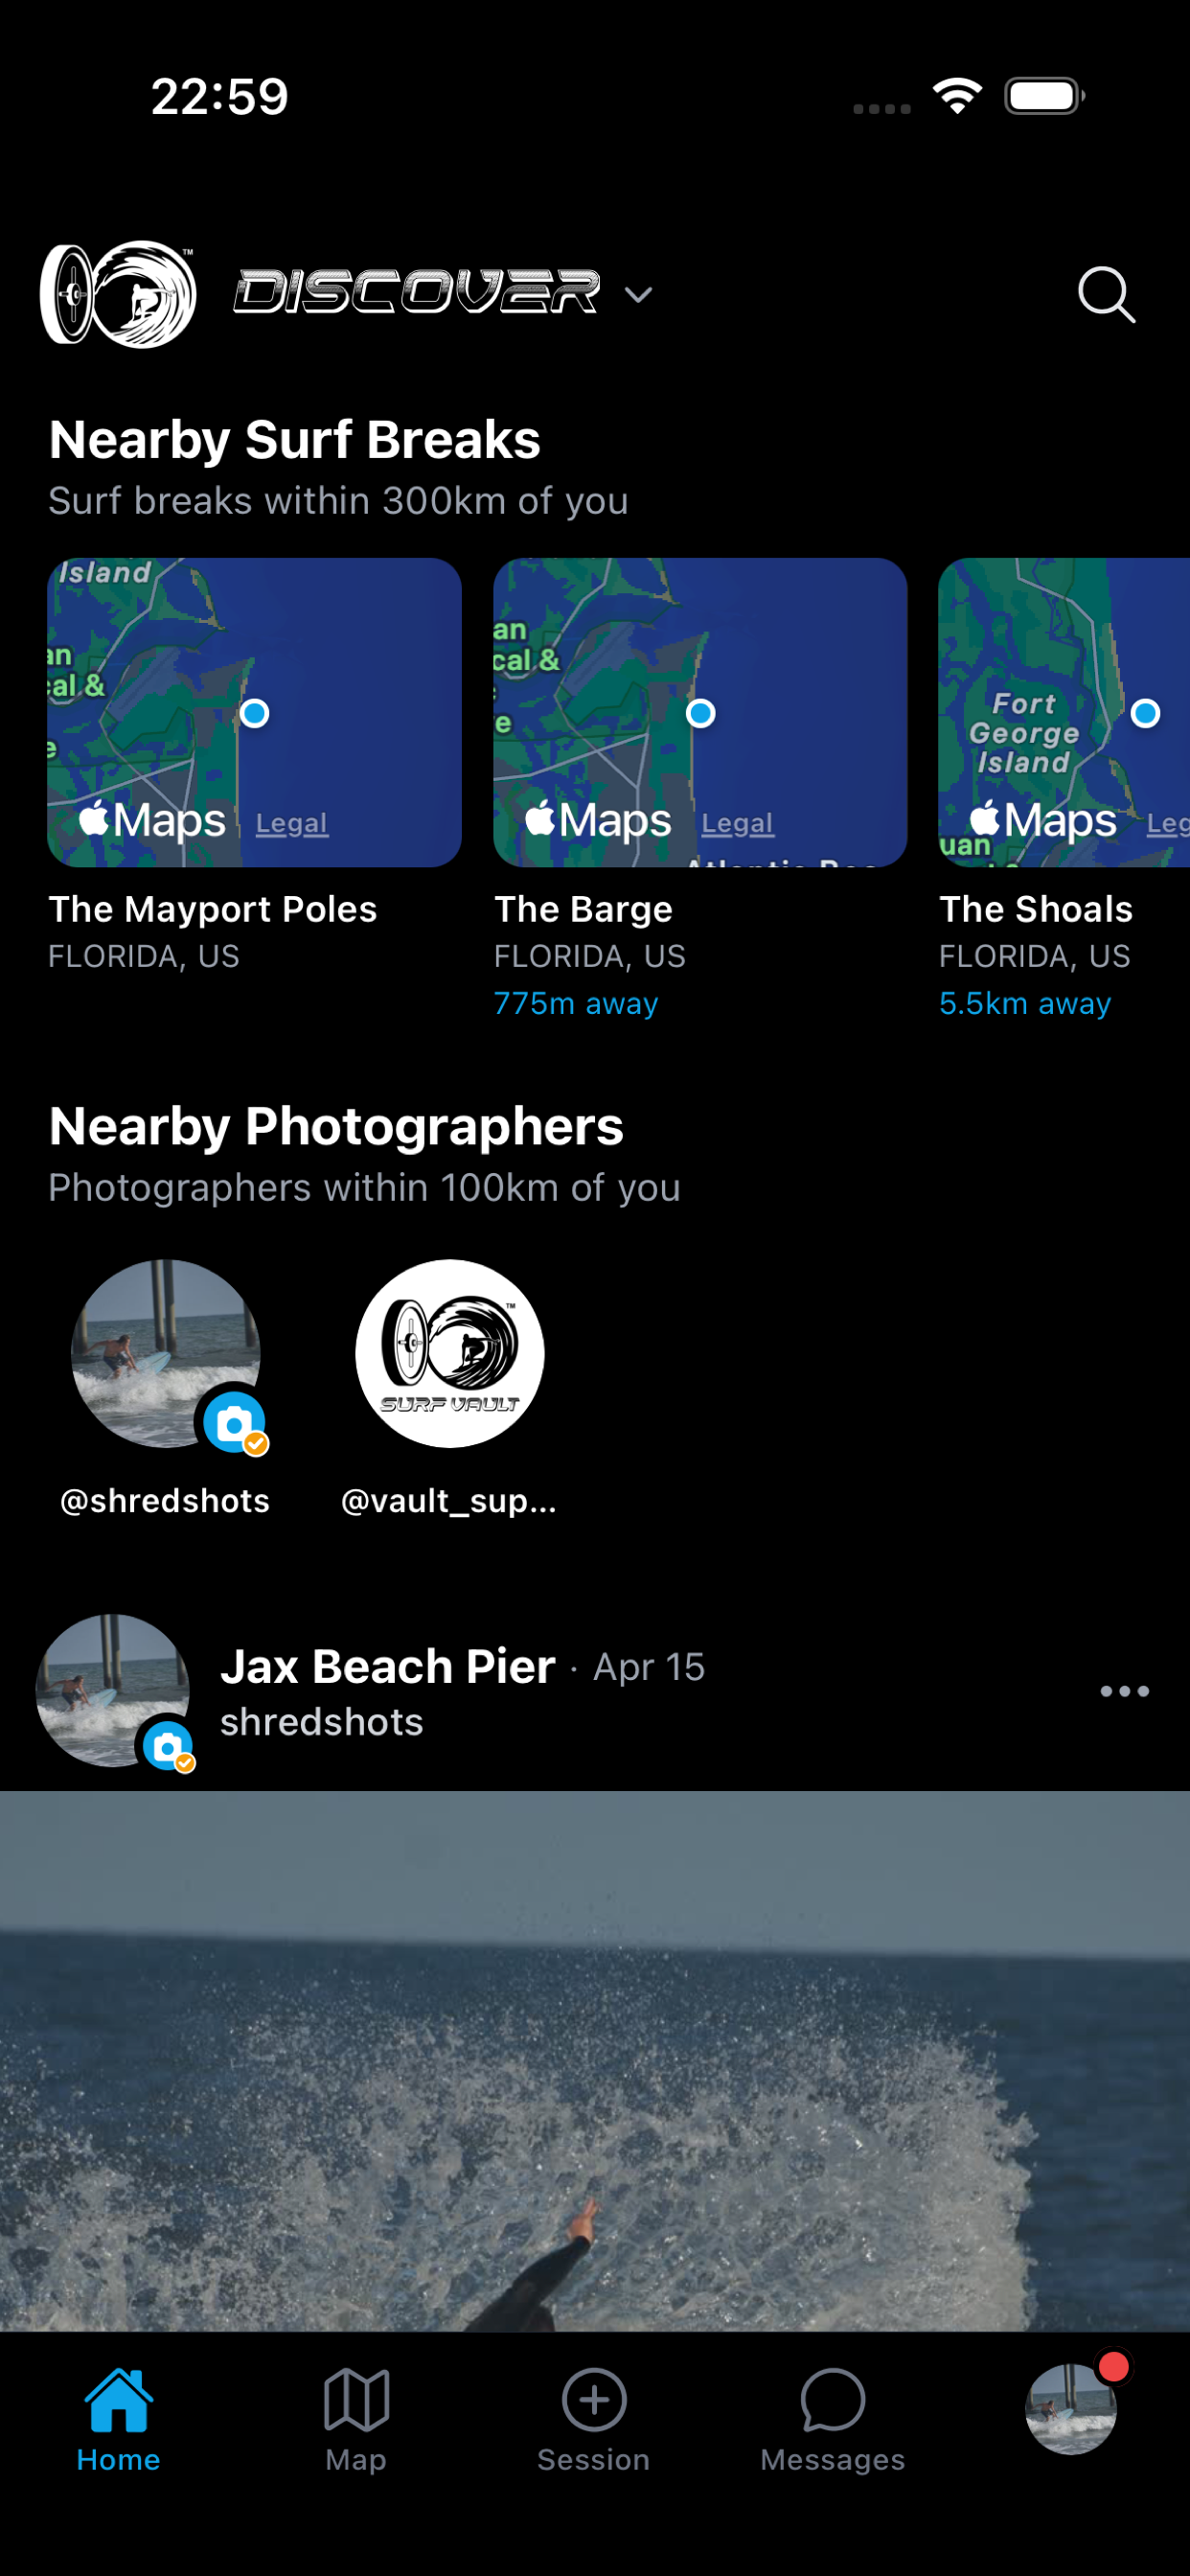The image size is (1190, 2576).
Task: Open The Shoals map thumbnail
Action: click(1064, 712)
